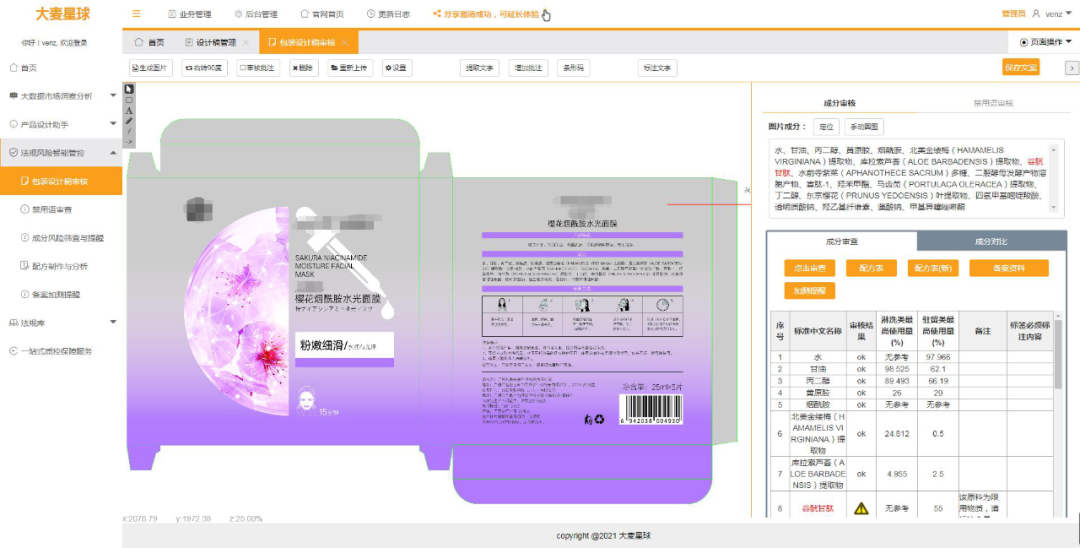Select the rectangle tool in the canvas toolbox
This screenshot has height=548, width=1080.
tap(129, 100)
